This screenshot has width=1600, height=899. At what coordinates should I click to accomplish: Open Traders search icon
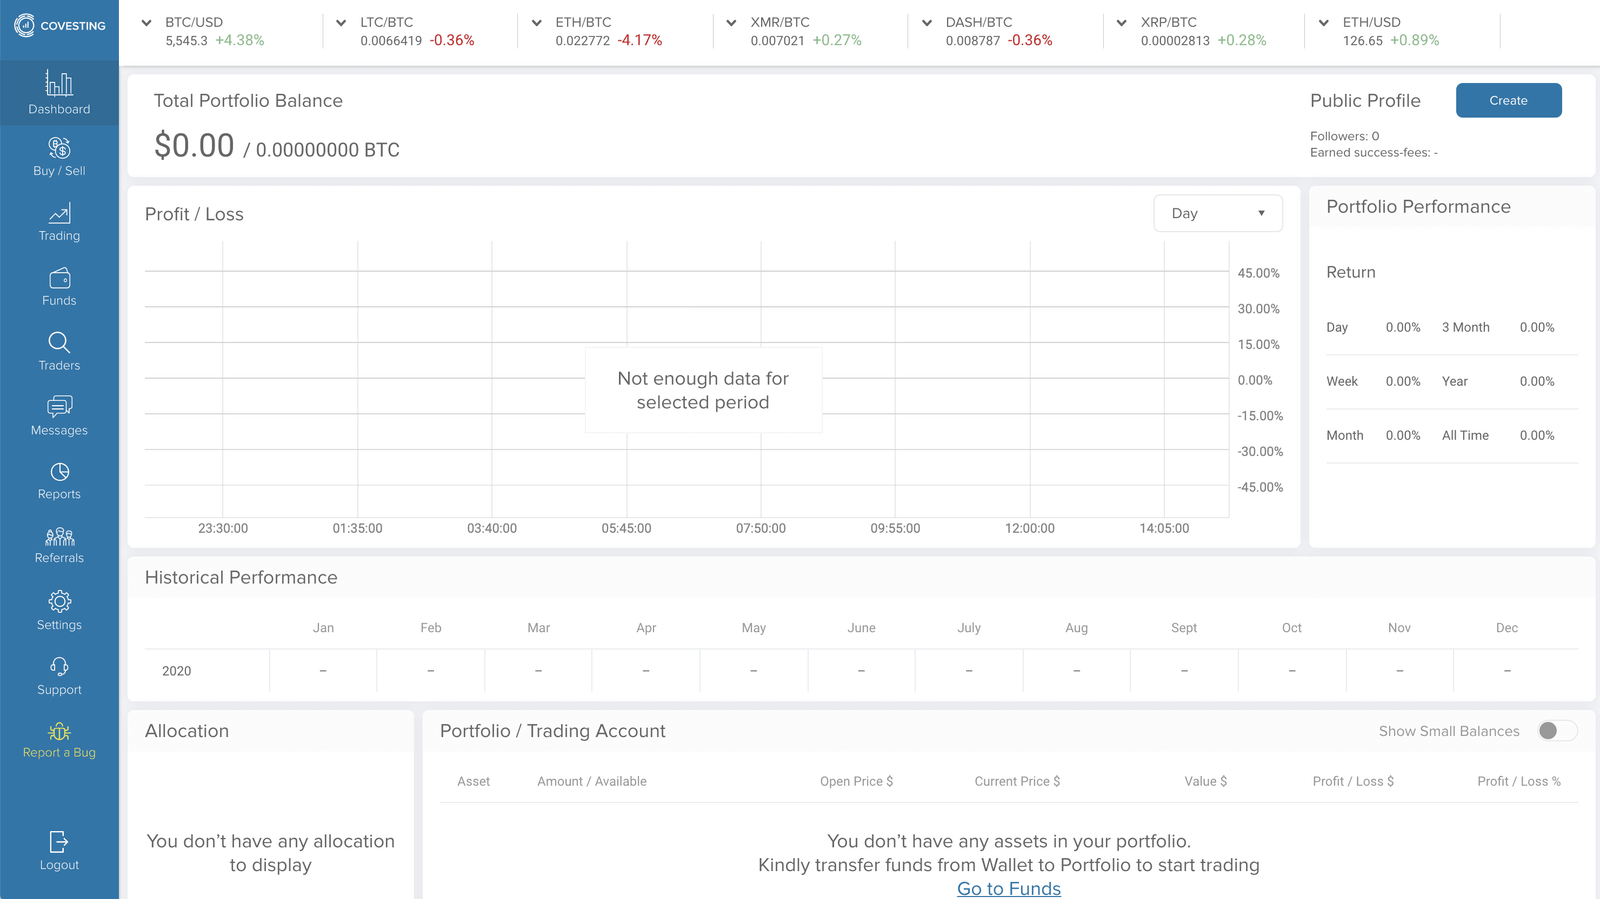[59, 343]
